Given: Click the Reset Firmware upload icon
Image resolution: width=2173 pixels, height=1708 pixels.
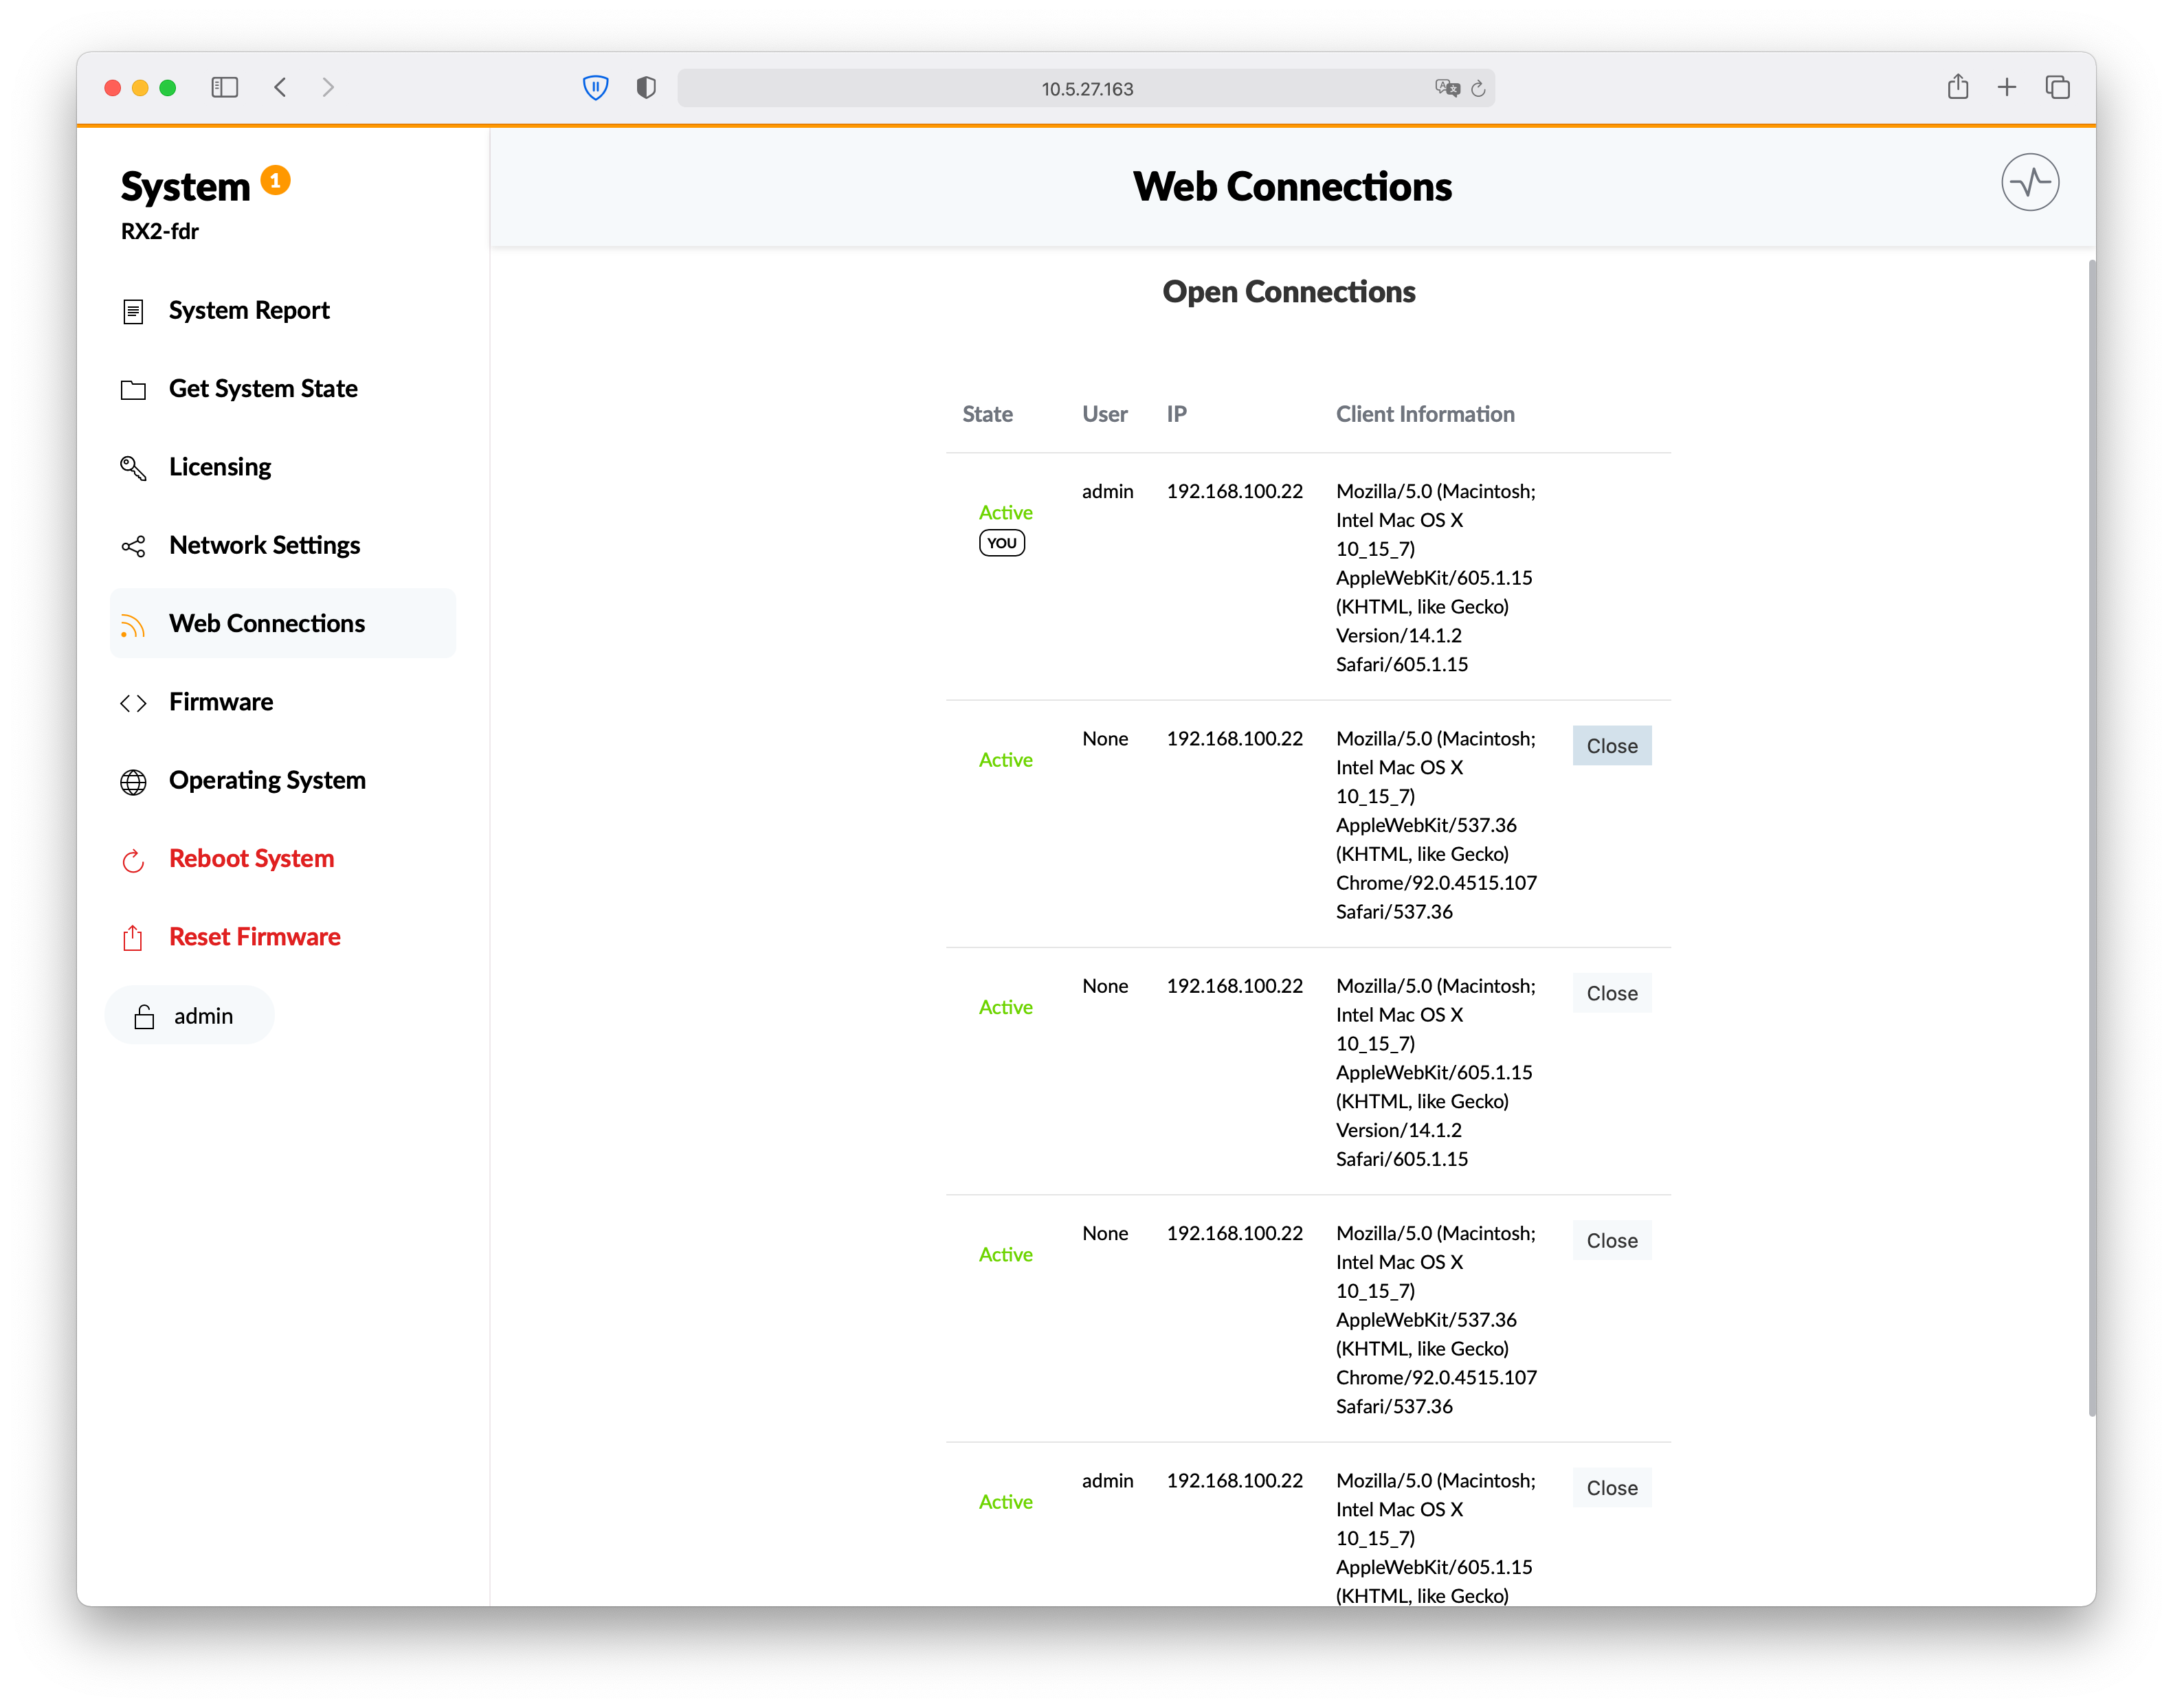Looking at the screenshot, I should [133, 938].
